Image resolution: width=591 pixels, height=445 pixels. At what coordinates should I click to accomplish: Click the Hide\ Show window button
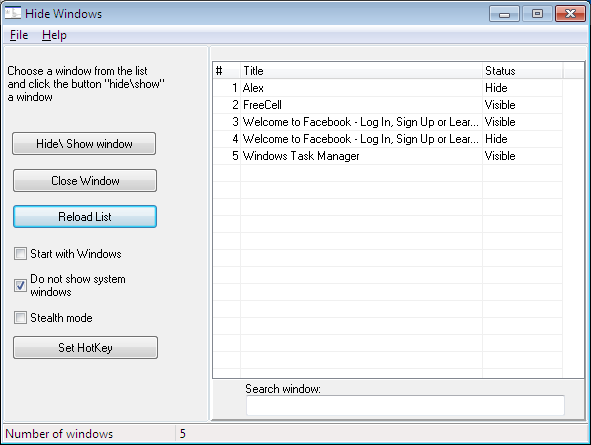point(84,144)
